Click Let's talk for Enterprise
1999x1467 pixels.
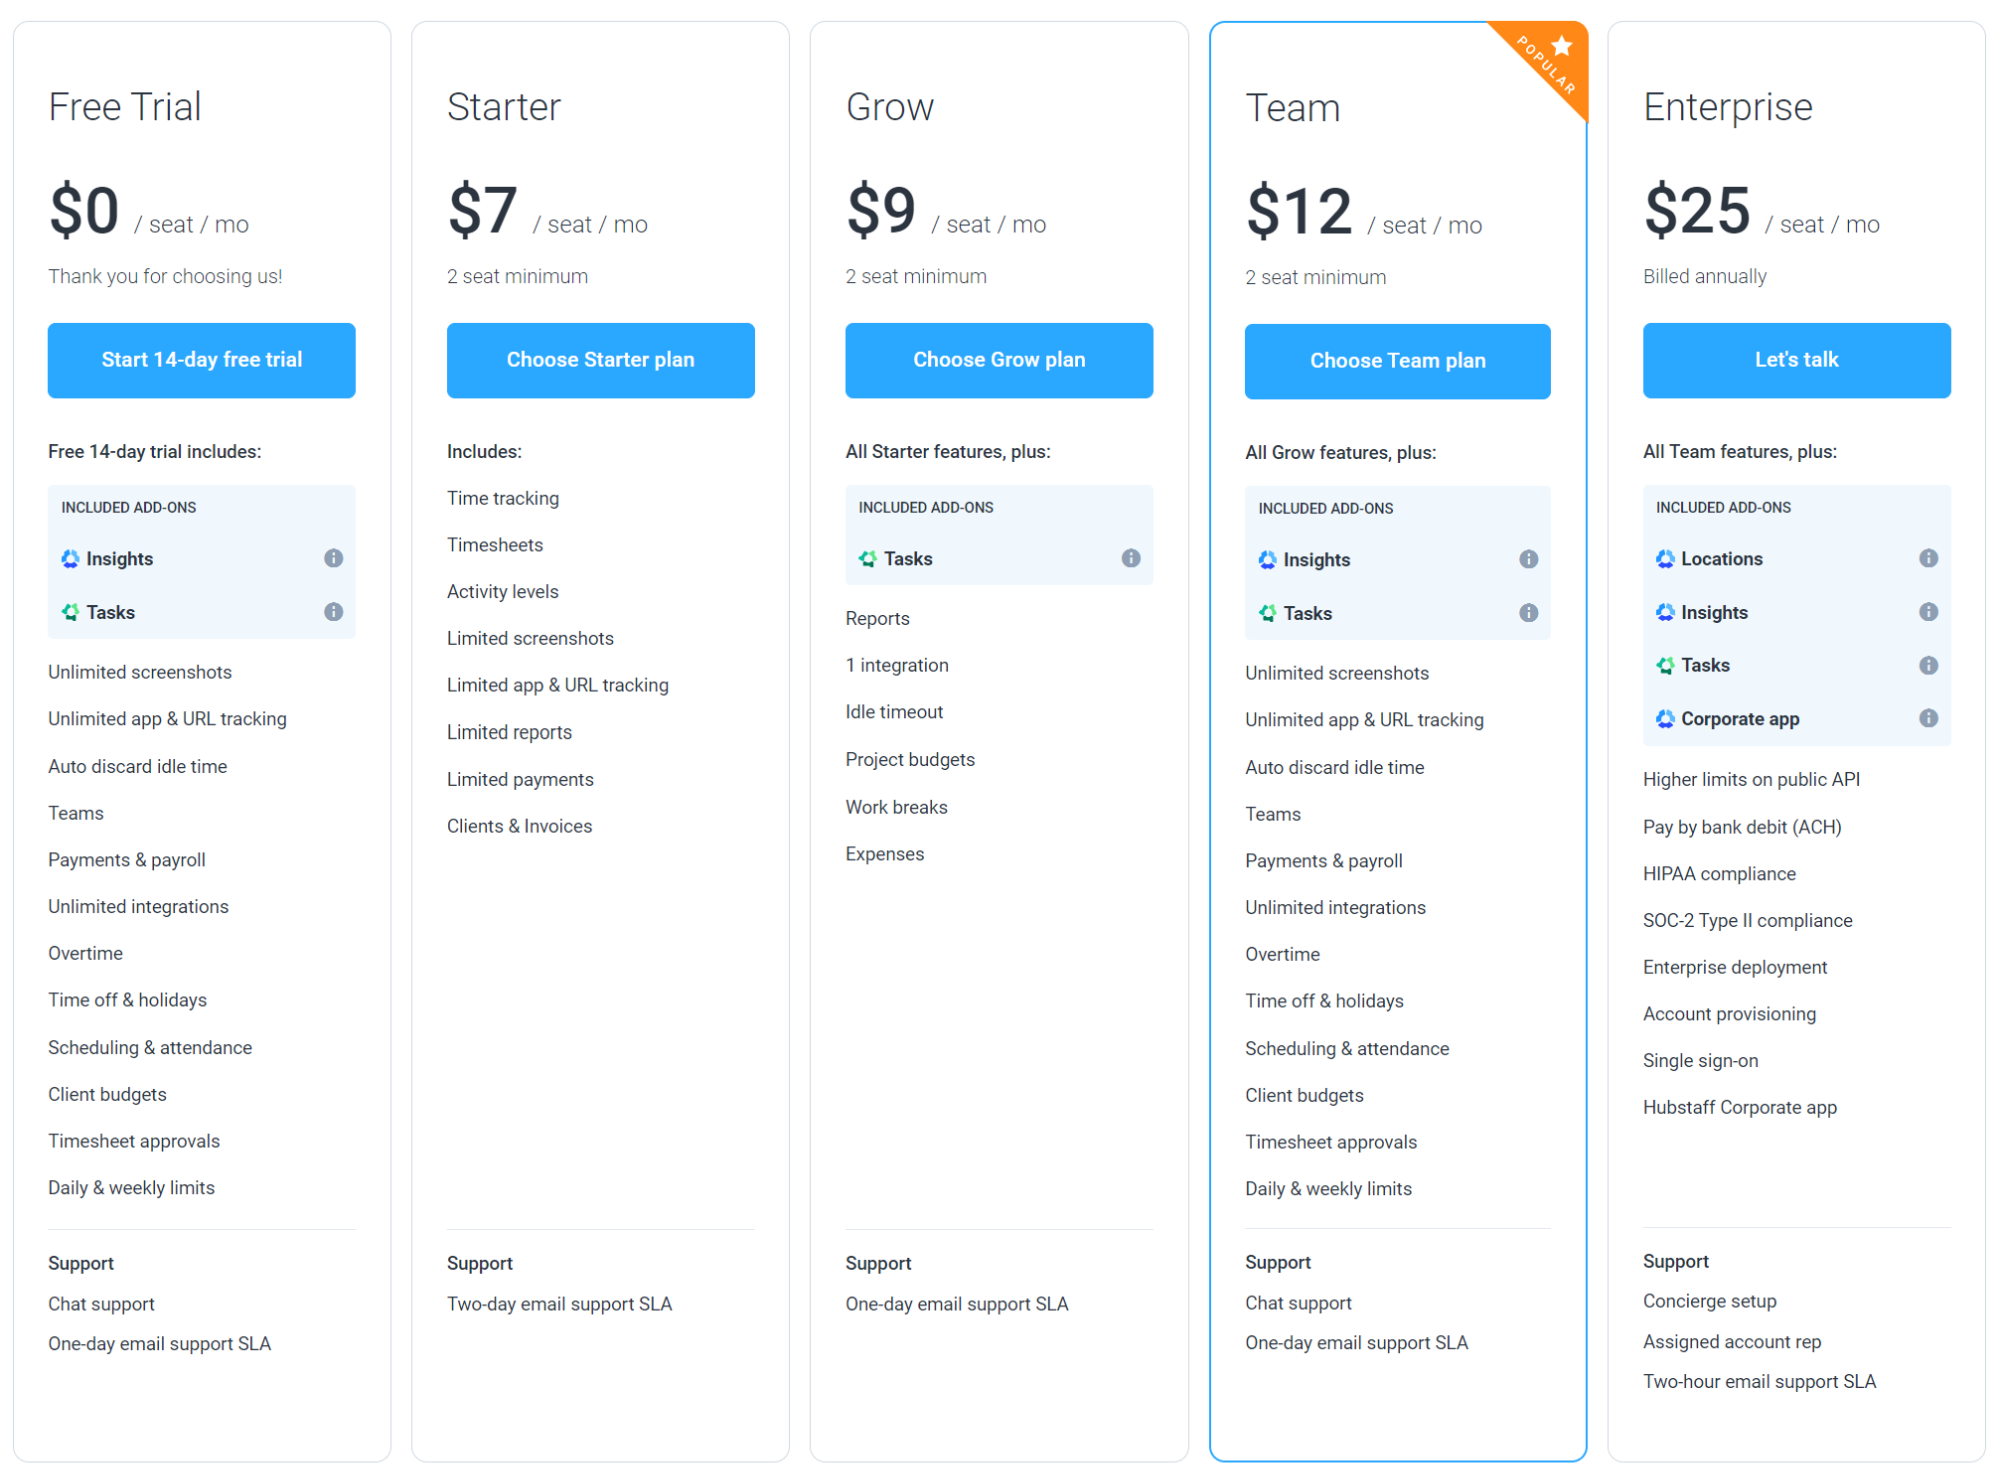(1795, 360)
